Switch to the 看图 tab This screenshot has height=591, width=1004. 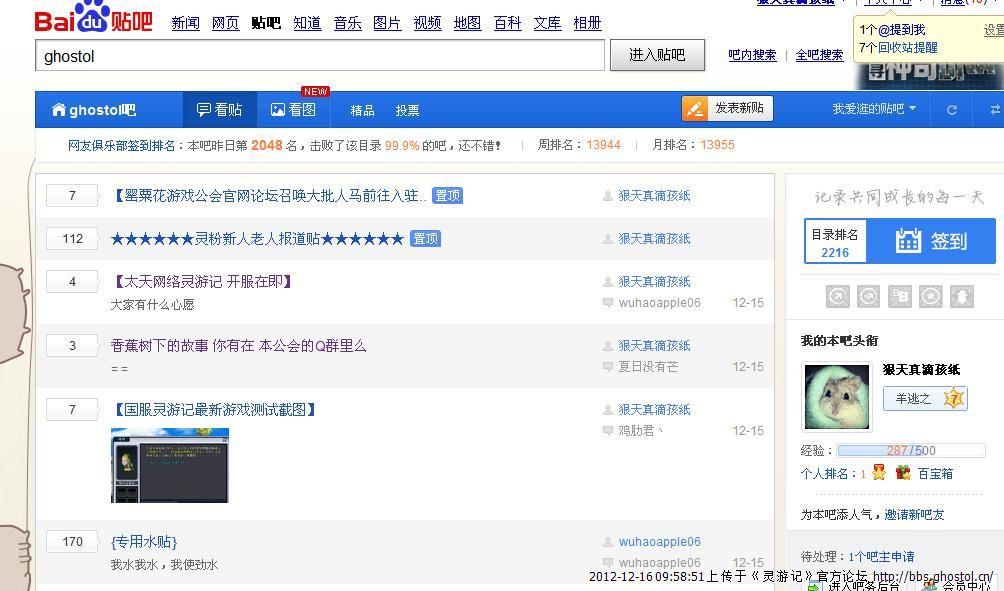[293, 110]
